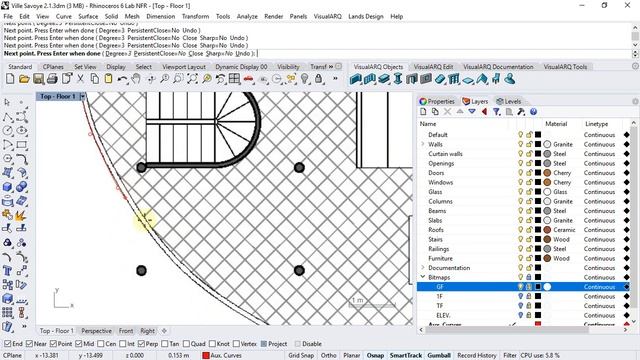Toggle Gumball in status bar
The height and width of the screenshot is (360, 640).
[439, 356]
